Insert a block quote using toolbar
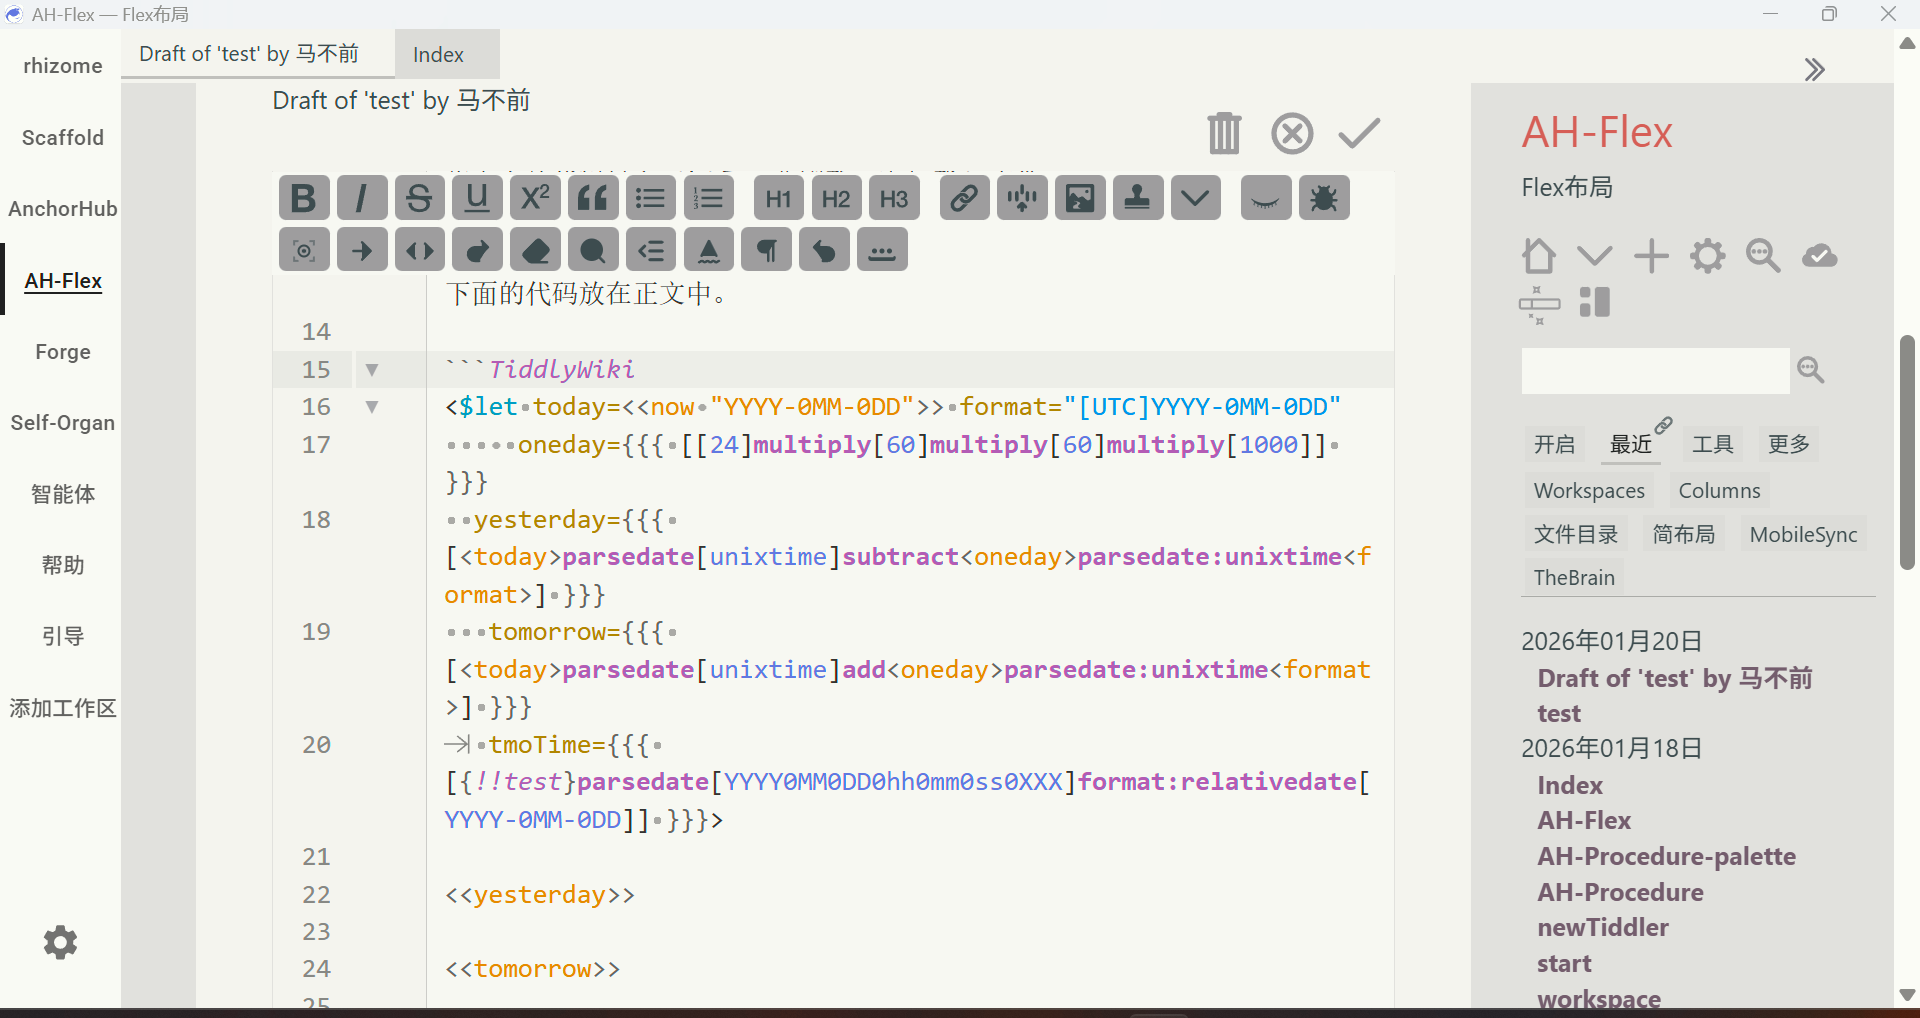Image resolution: width=1920 pixels, height=1018 pixels. 593,198
